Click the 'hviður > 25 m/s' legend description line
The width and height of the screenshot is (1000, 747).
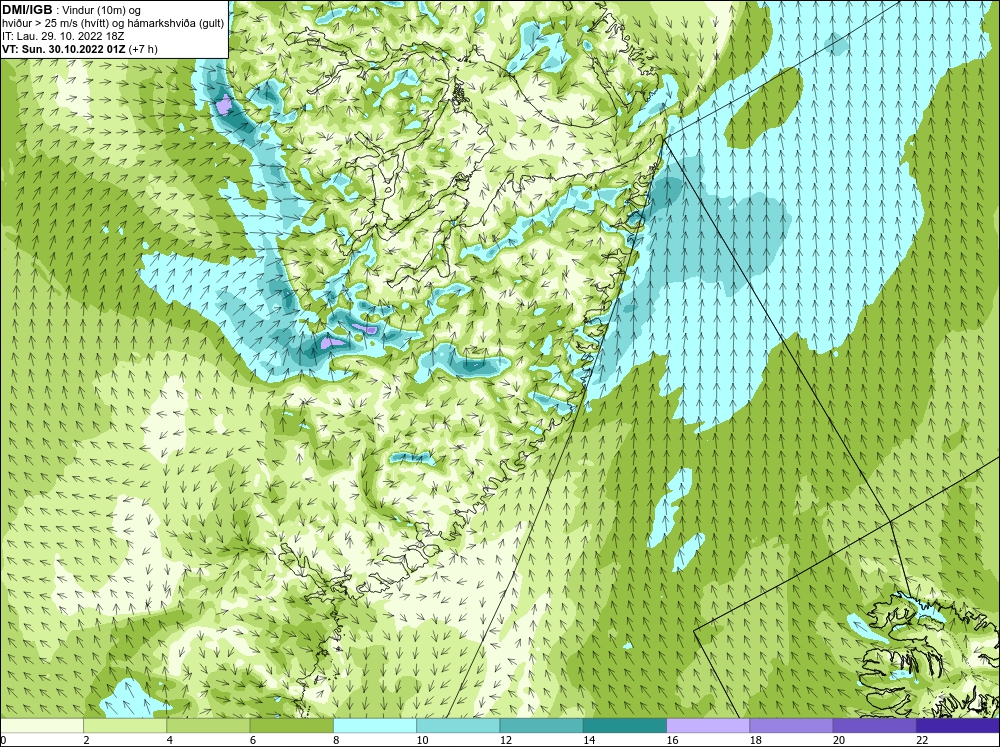tap(113, 23)
